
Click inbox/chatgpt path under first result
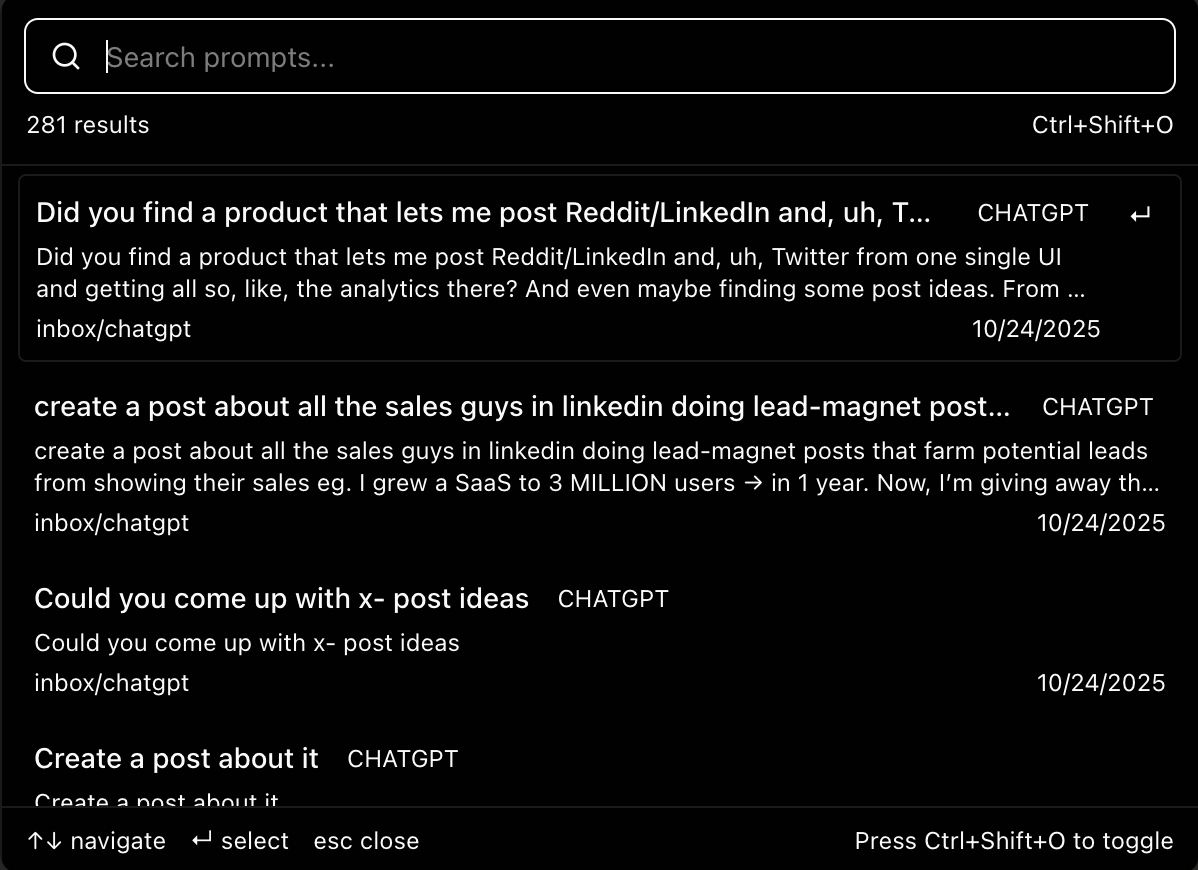(x=113, y=329)
